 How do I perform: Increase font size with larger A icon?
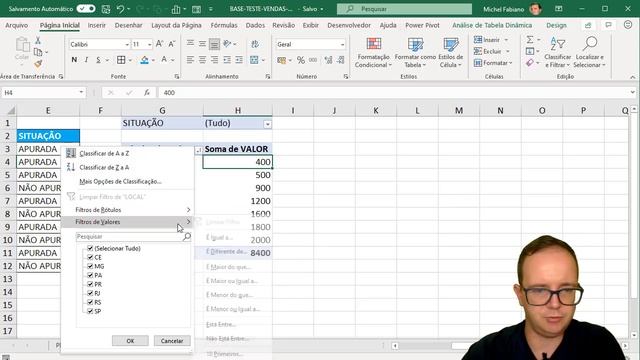coord(160,44)
